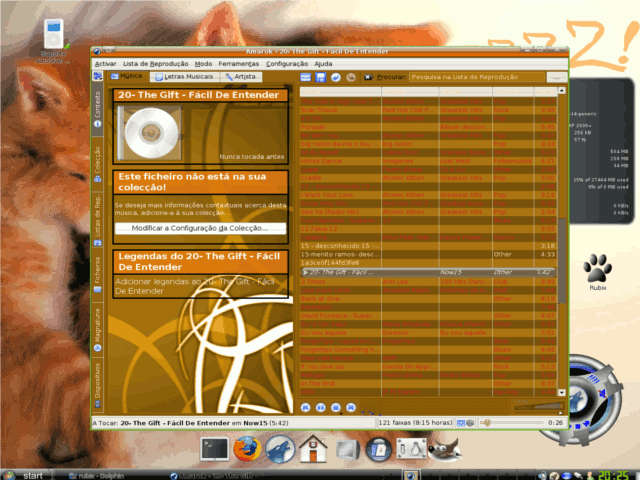
Task: Open the Dispositivos sidebar tab
Action: (98, 385)
